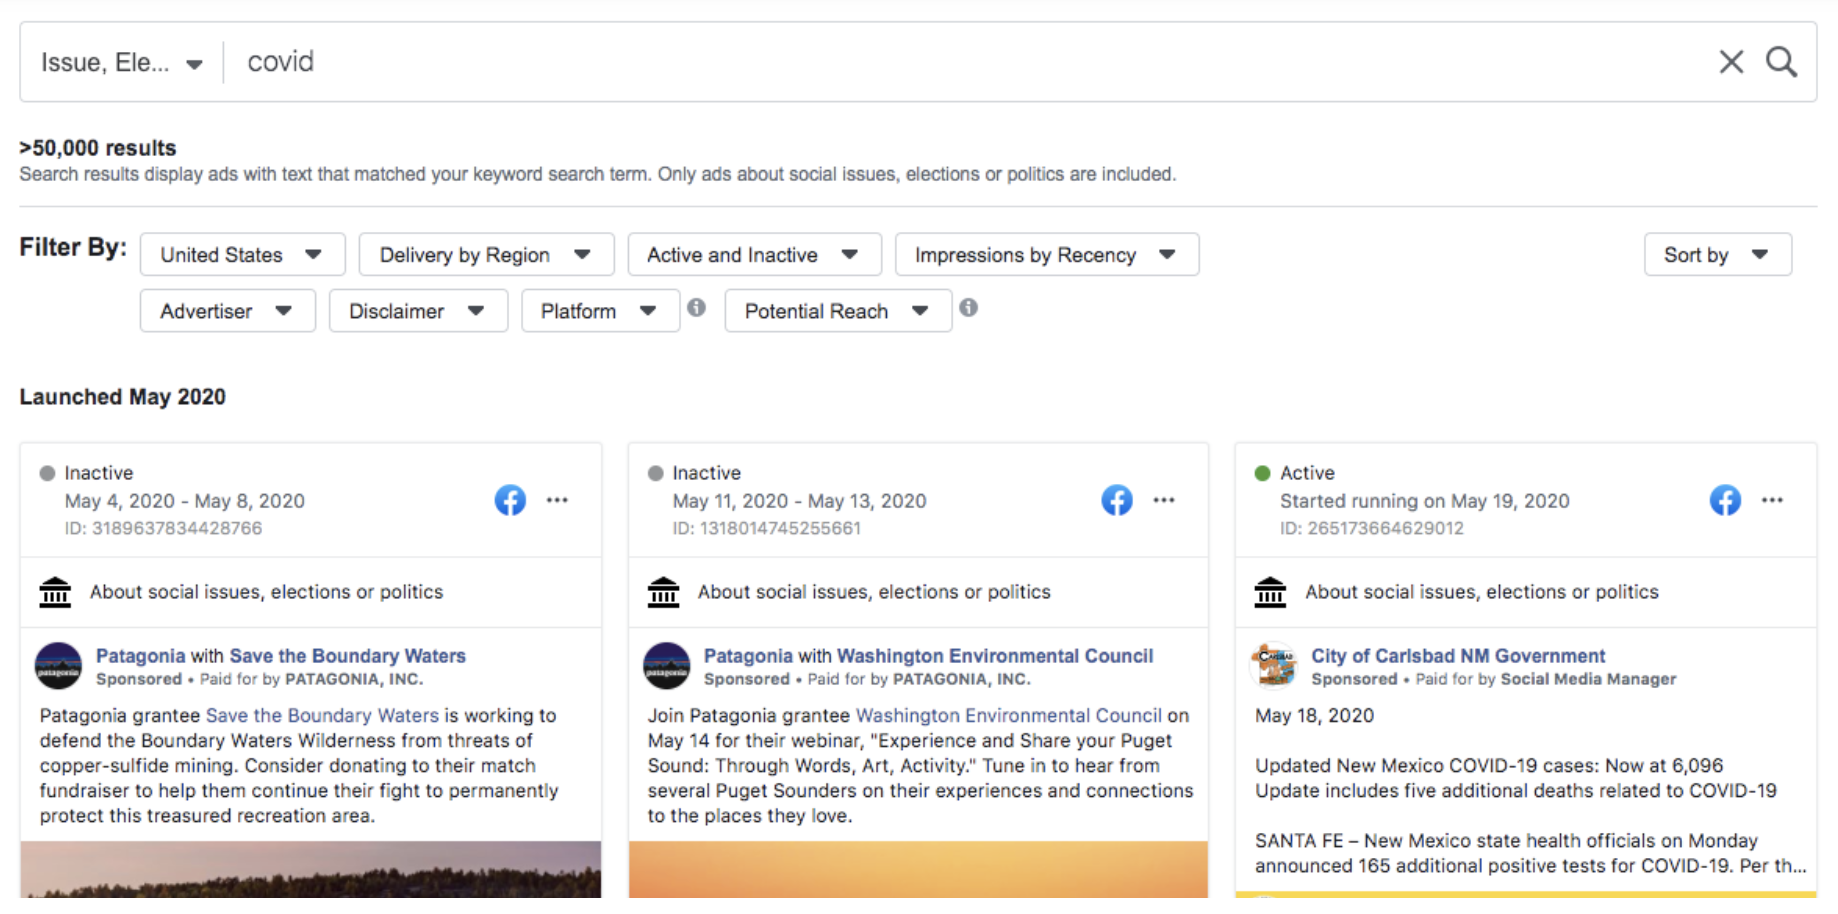Open the Sort by dropdown
1838x914 pixels.
pyautogui.click(x=1717, y=255)
